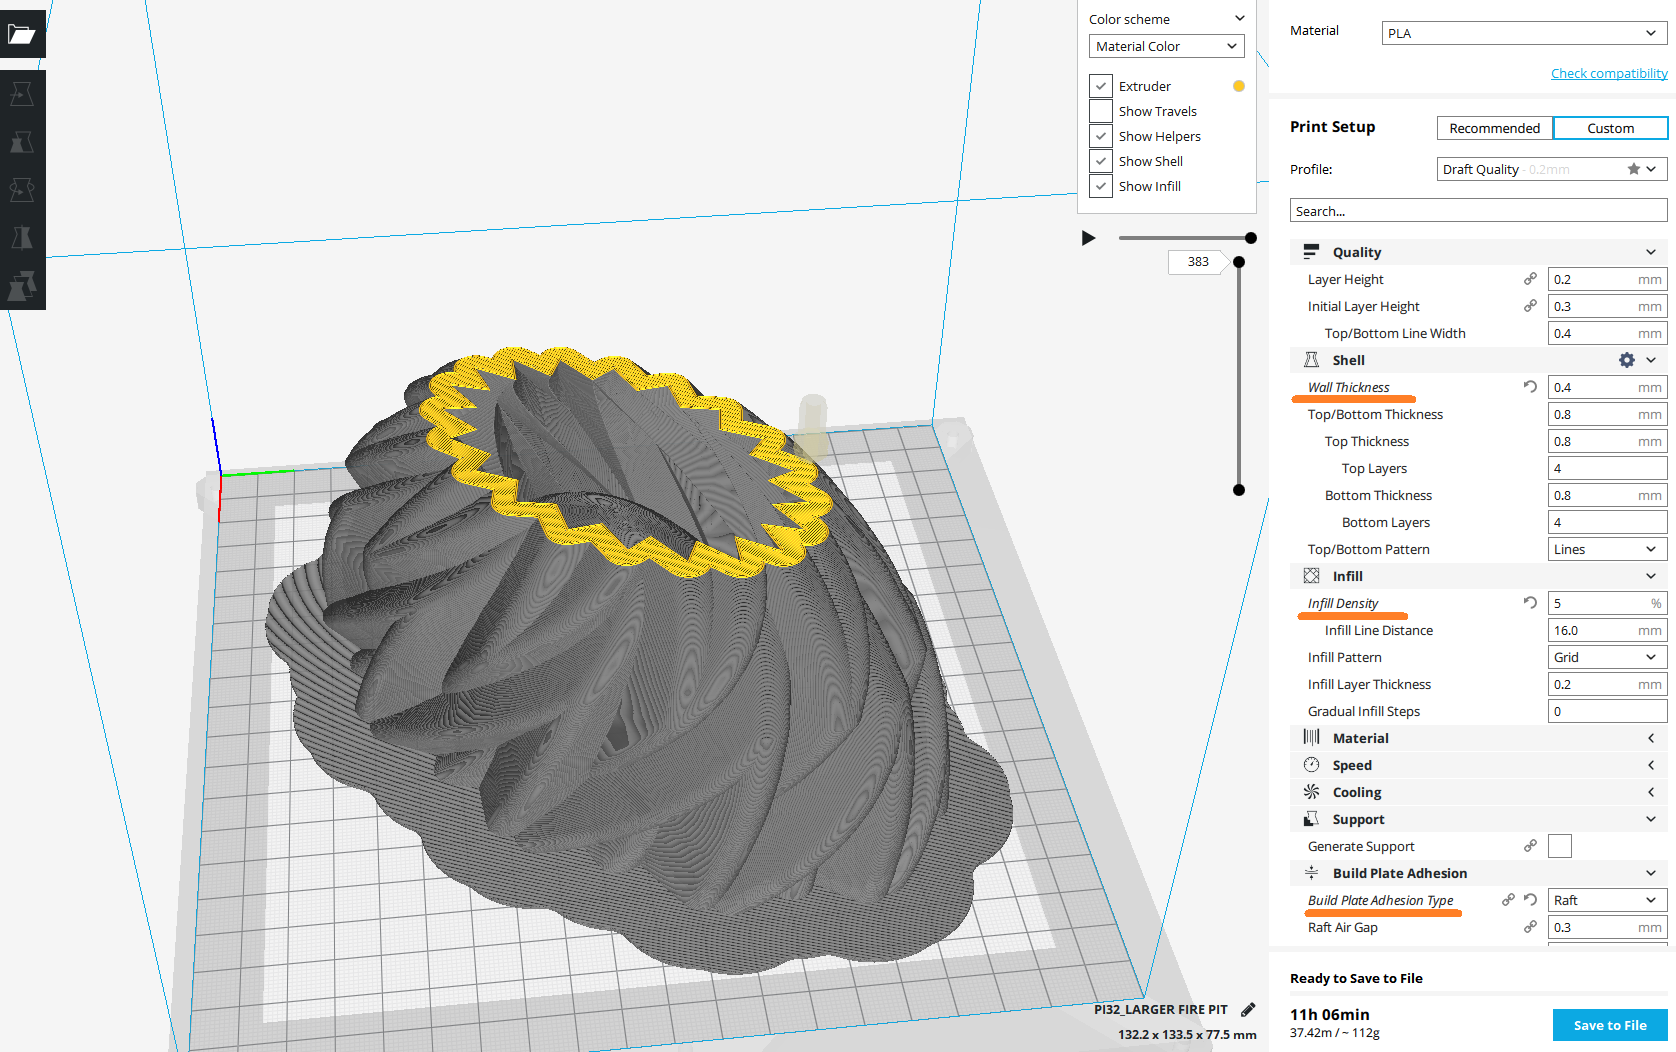This screenshot has width=1676, height=1052.
Task: Open Shell settings visibility gear
Action: [1627, 360]
